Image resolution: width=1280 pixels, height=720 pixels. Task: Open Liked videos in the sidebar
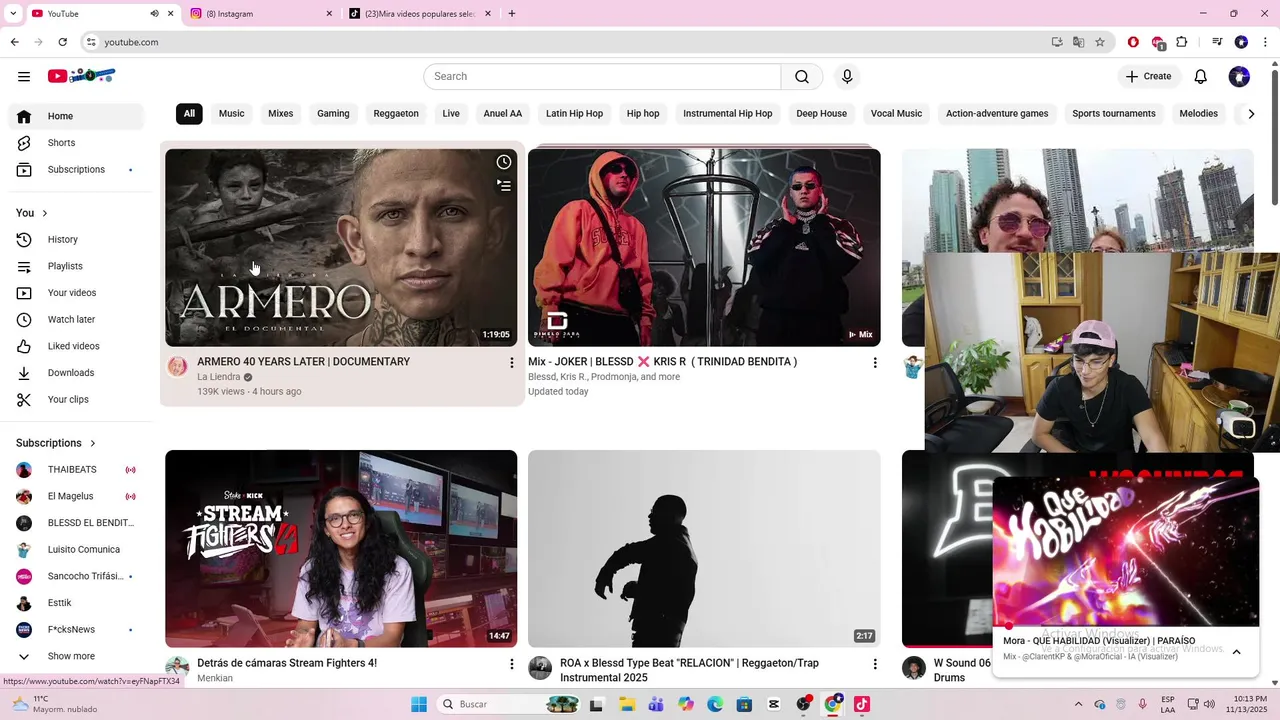tap(76, 346)
